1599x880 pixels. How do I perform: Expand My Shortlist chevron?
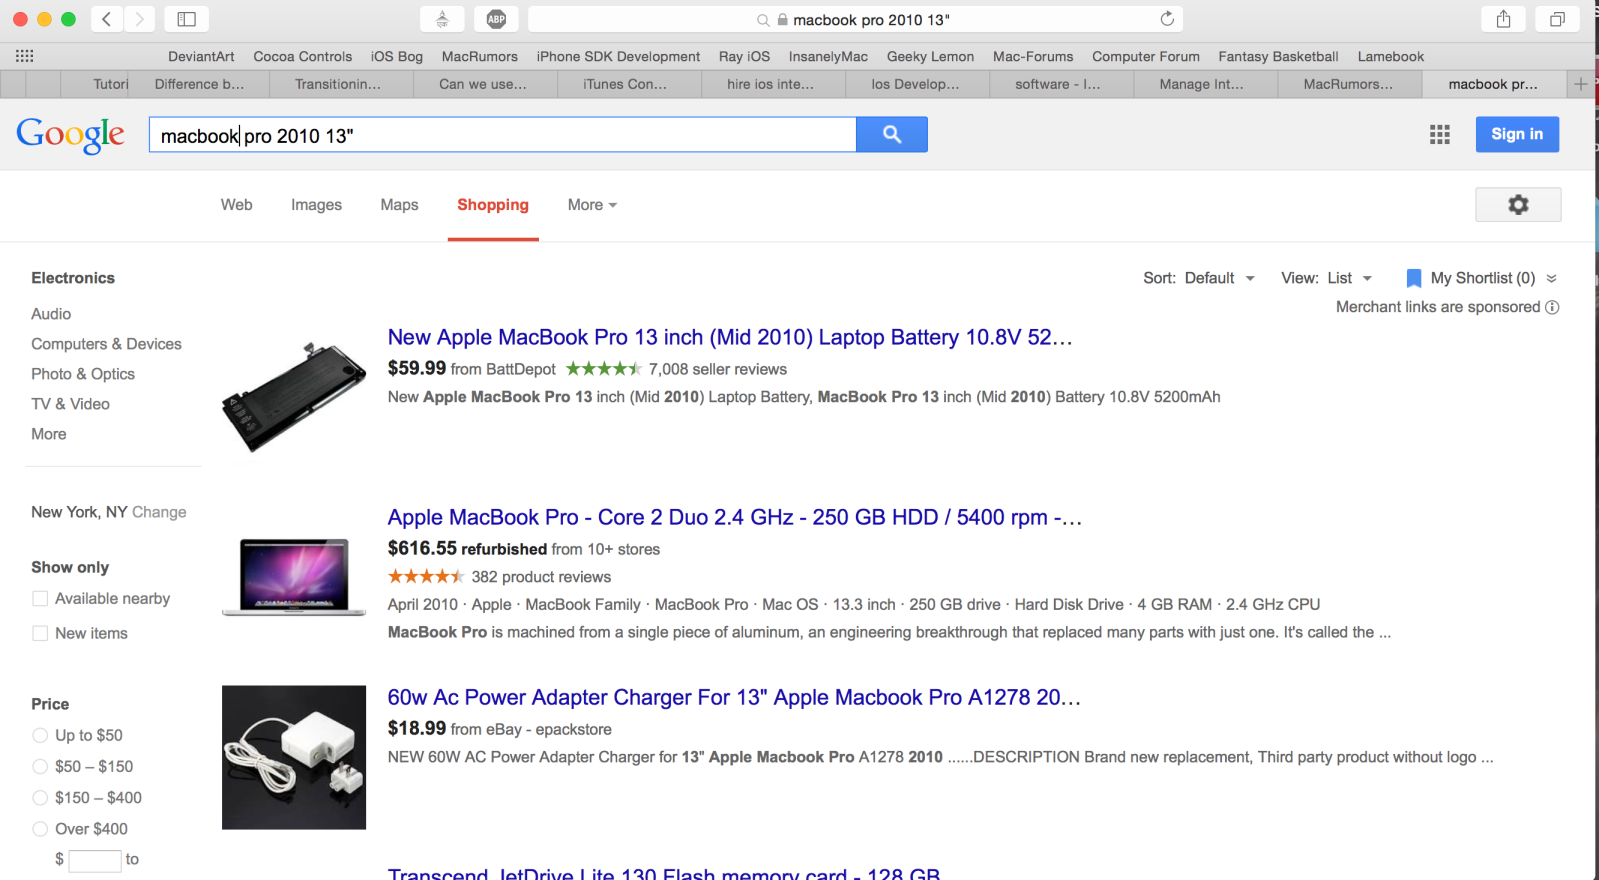(x=1551, y=278)
